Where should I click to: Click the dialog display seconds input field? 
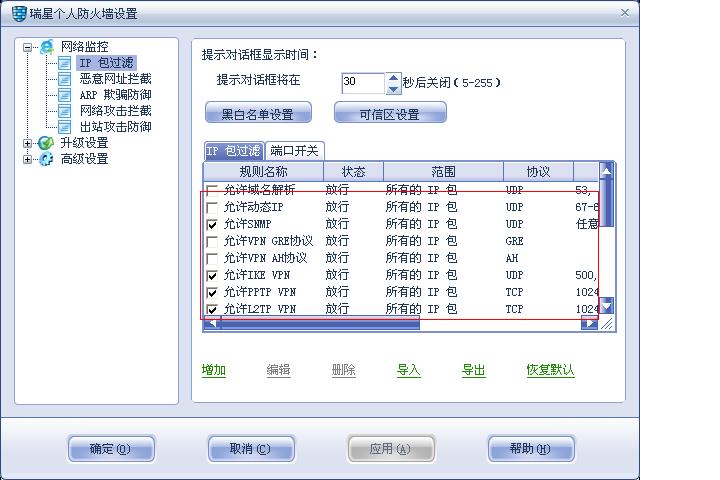[x=363, y=83]
